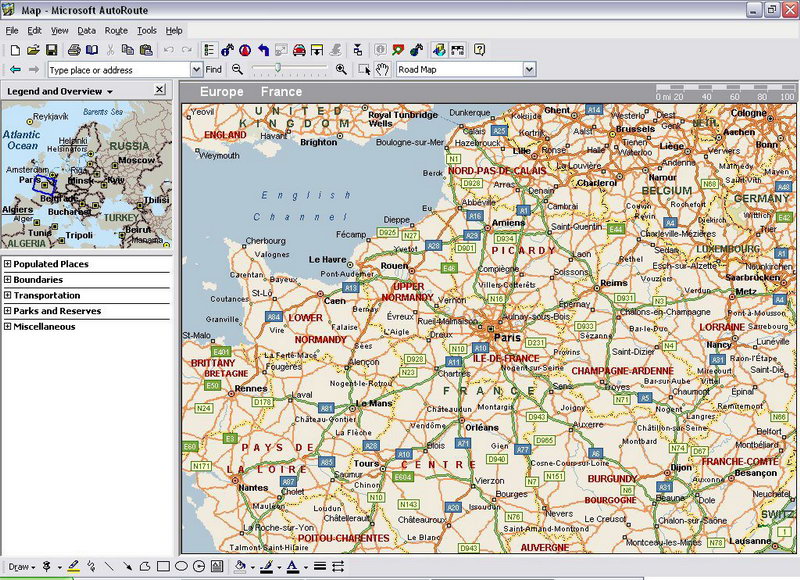Open Find Nearby Places binoculars icon
800x580 pixels.
(x=227, y=50)
